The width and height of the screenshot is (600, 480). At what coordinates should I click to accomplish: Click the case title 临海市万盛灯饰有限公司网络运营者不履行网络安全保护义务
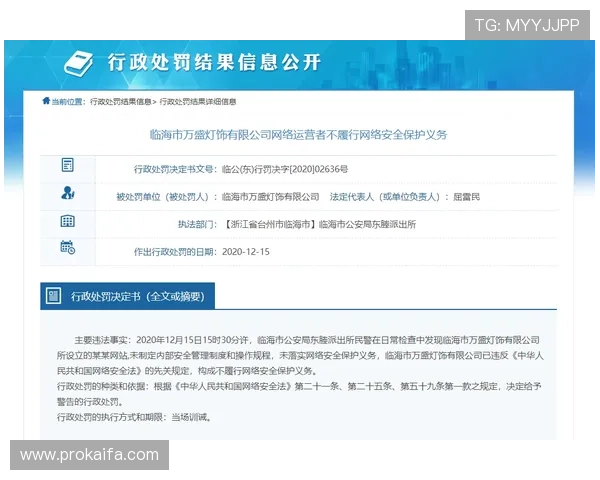click(x=298, y=135)
